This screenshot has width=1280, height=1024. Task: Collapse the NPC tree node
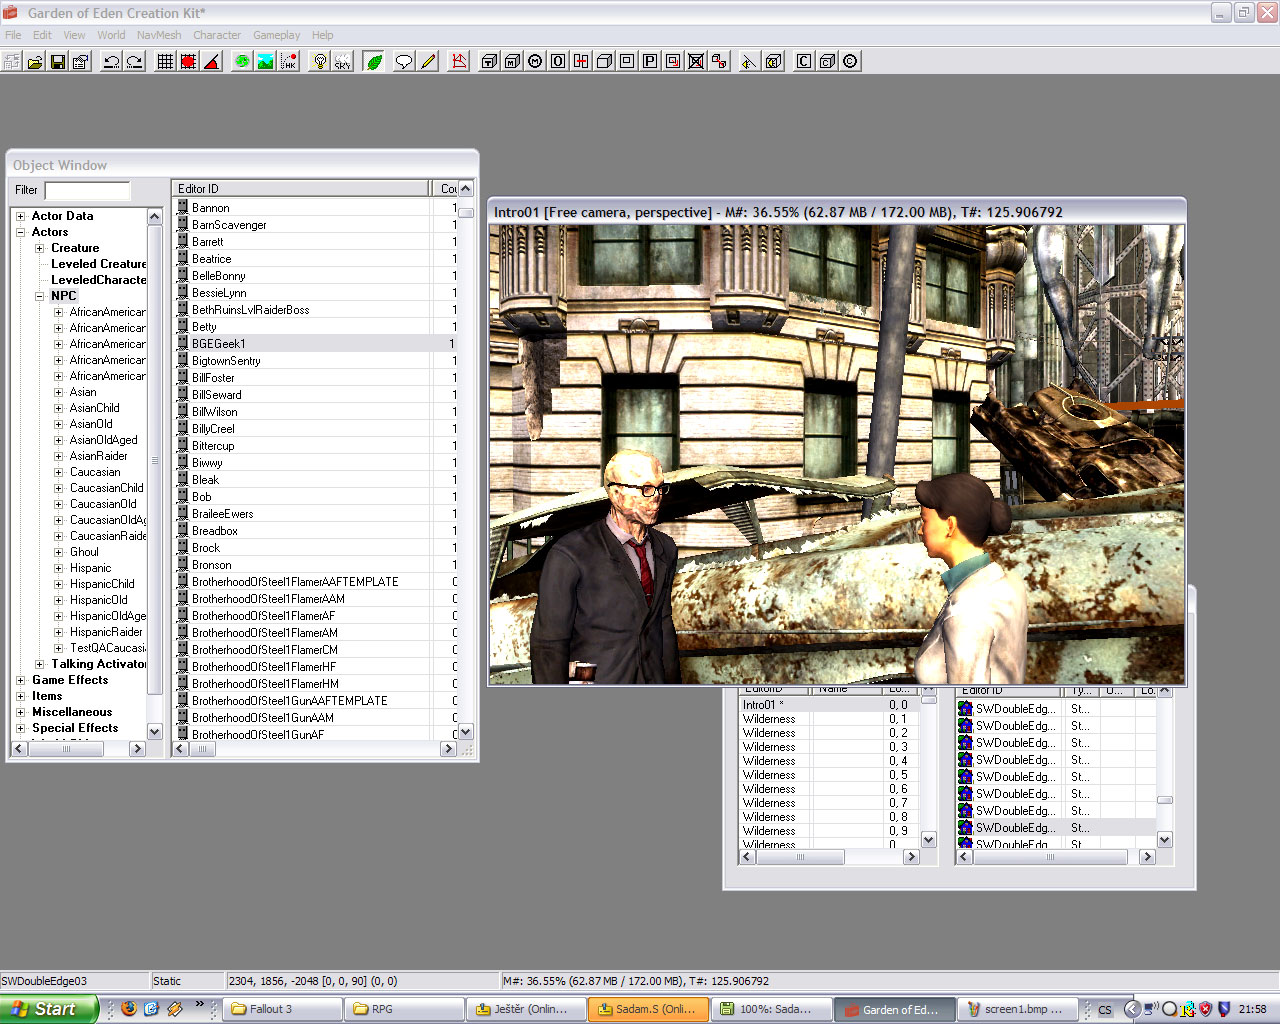pyautogui.click(x=39, y=296)
